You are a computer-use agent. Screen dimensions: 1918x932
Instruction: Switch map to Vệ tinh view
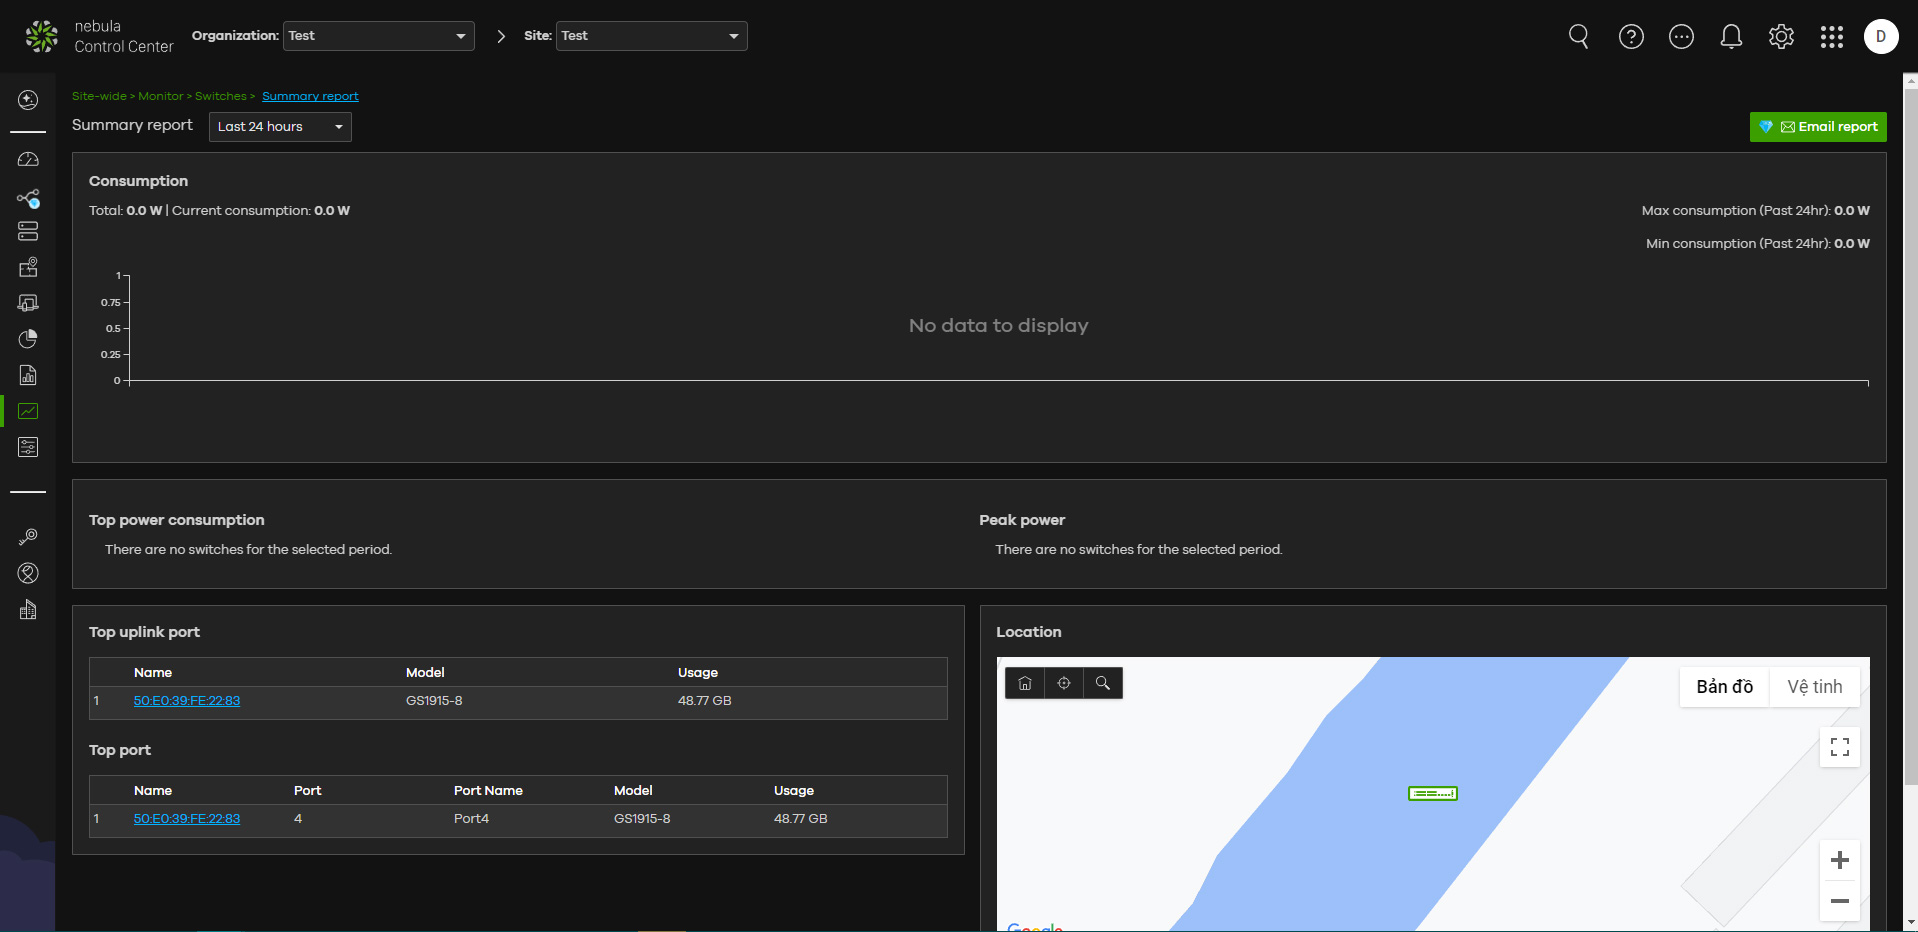pyautogui.click(x=1814, y=687)
